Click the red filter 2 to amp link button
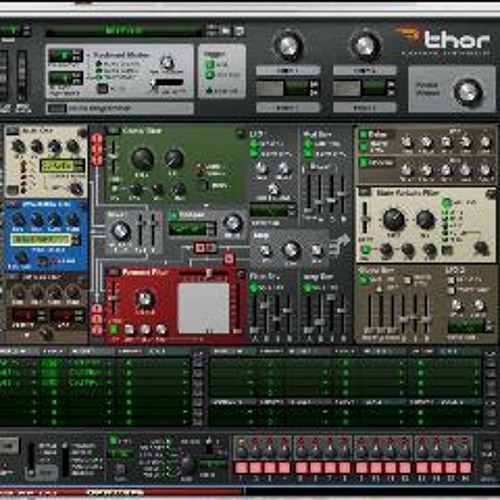Viewport: 500px width, 500px height. click(229, 259)
